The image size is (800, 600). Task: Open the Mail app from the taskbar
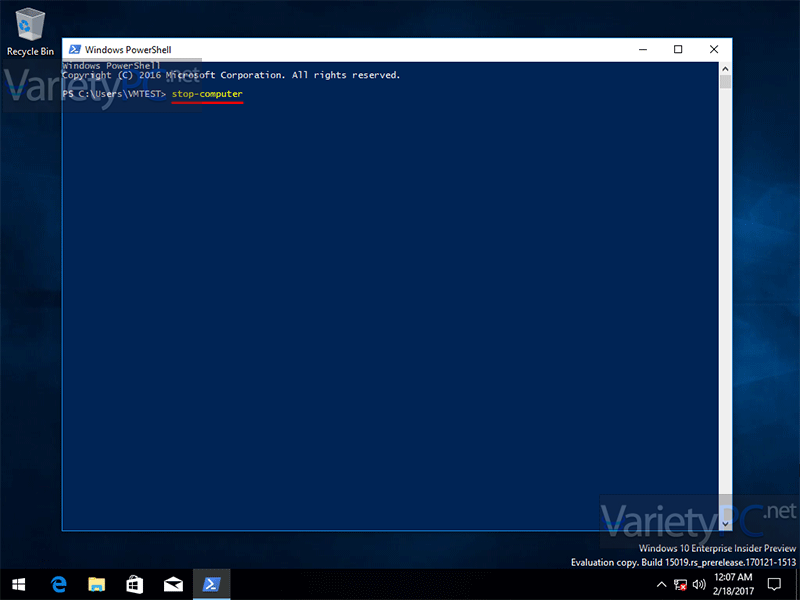coord(173,584)
